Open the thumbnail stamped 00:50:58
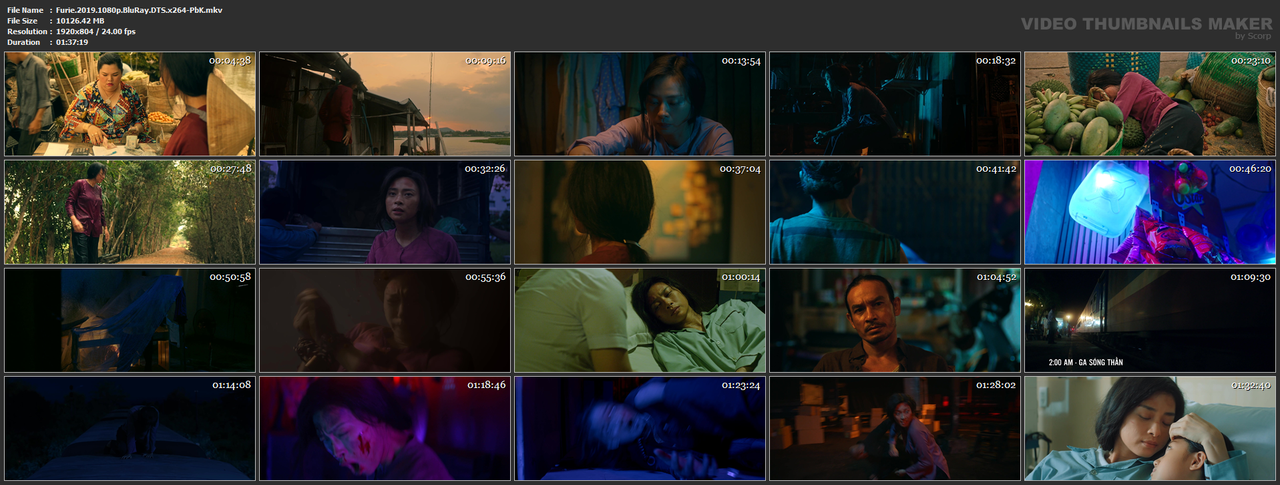 point(130,320)
